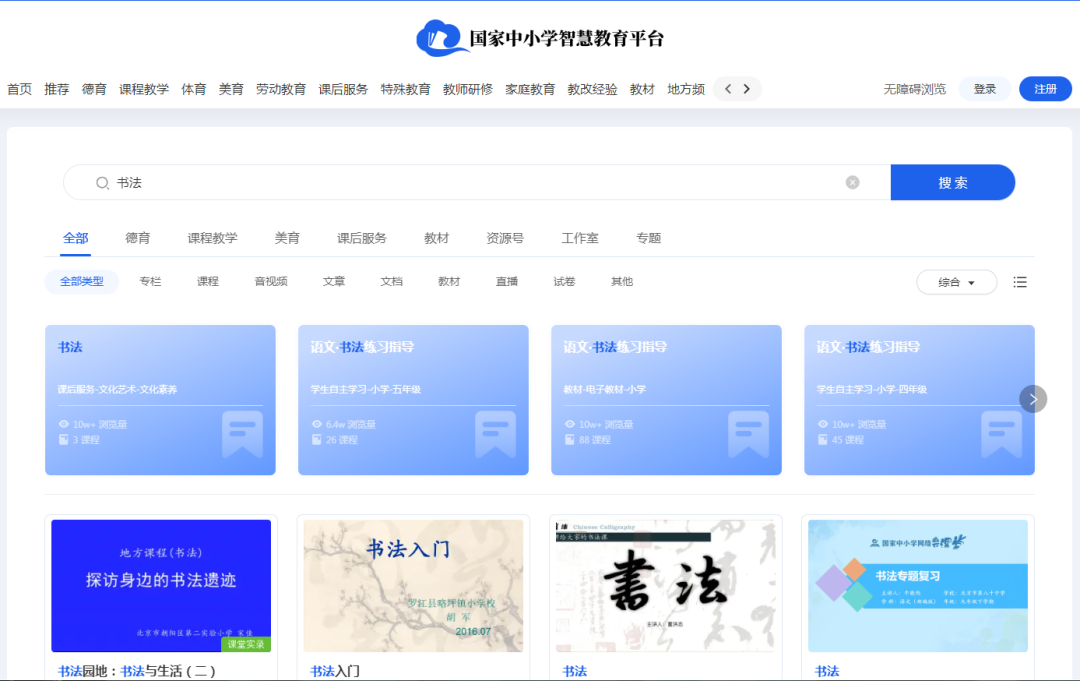
Task: Open the 综合 sort order dropdown
Action: point(956,282)
